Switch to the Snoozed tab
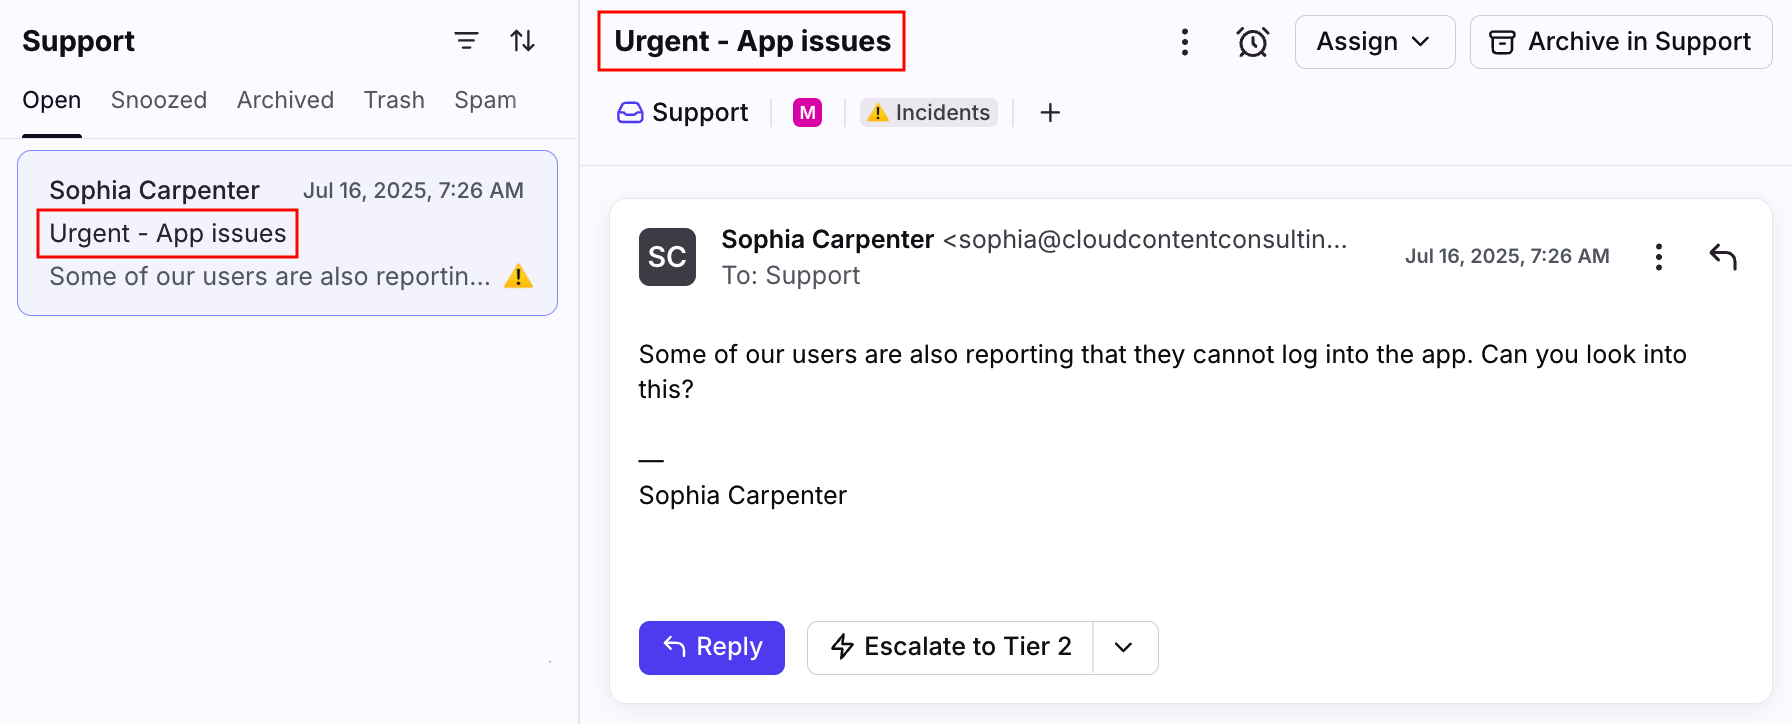 [x=159, y=100]
